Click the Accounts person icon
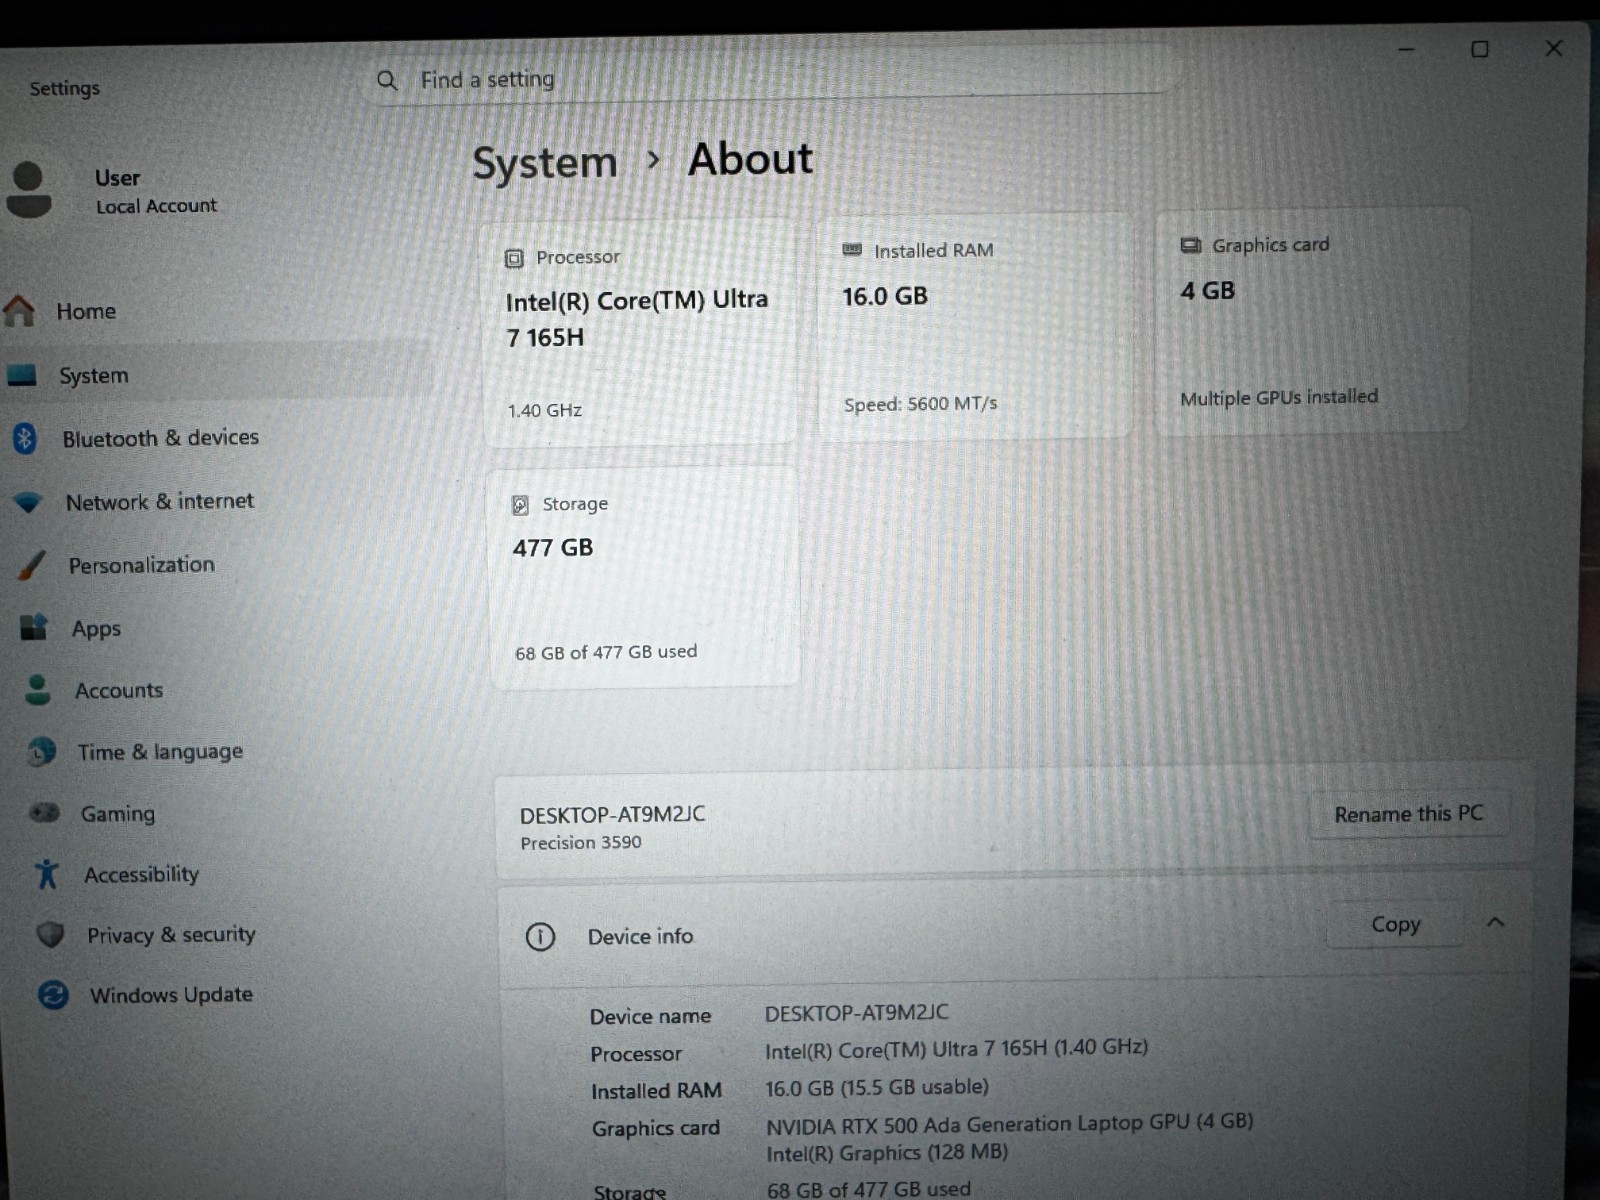The image size is (1600, 1200). click(38, 690)
